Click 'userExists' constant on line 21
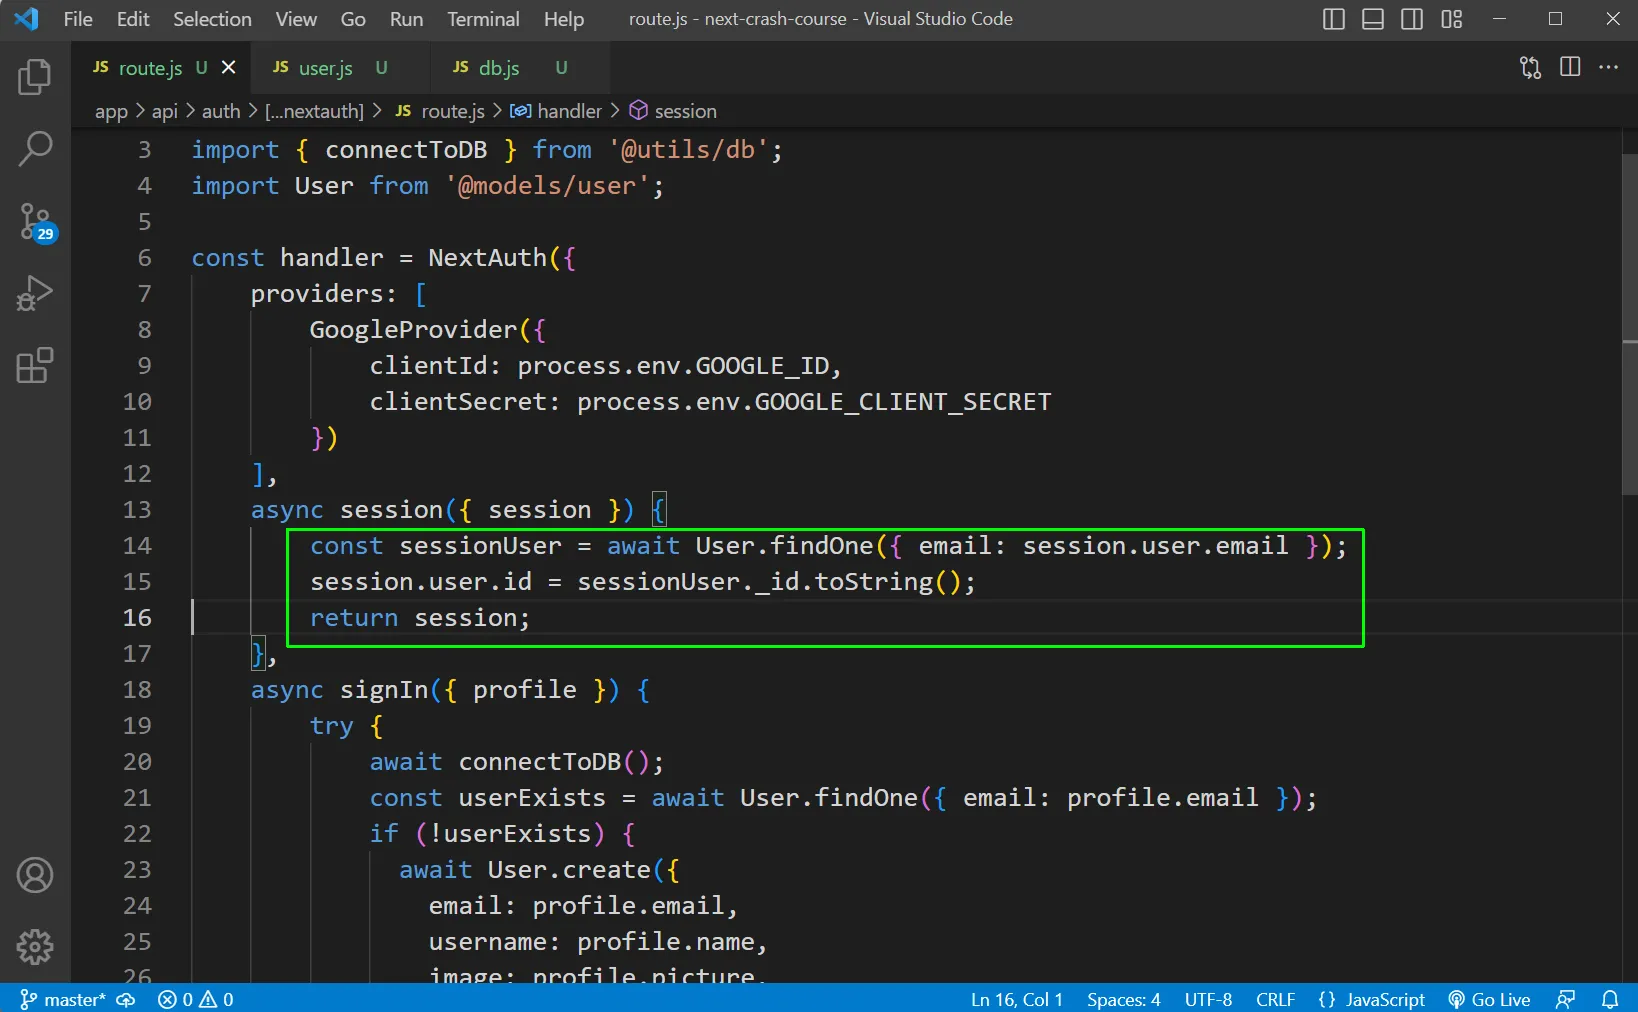Image resolution: width=1638 pixels, height=1012 pixels. (532, 797)
